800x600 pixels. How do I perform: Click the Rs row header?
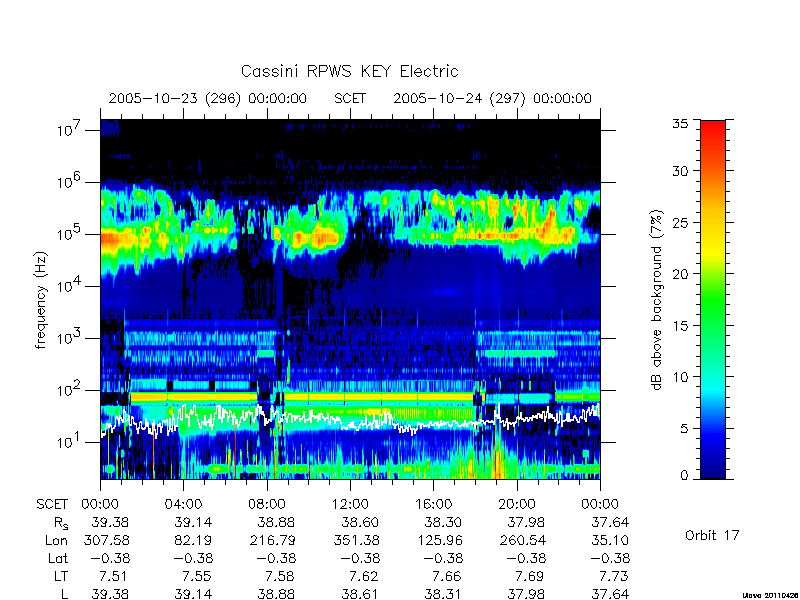tap(61, 523)
